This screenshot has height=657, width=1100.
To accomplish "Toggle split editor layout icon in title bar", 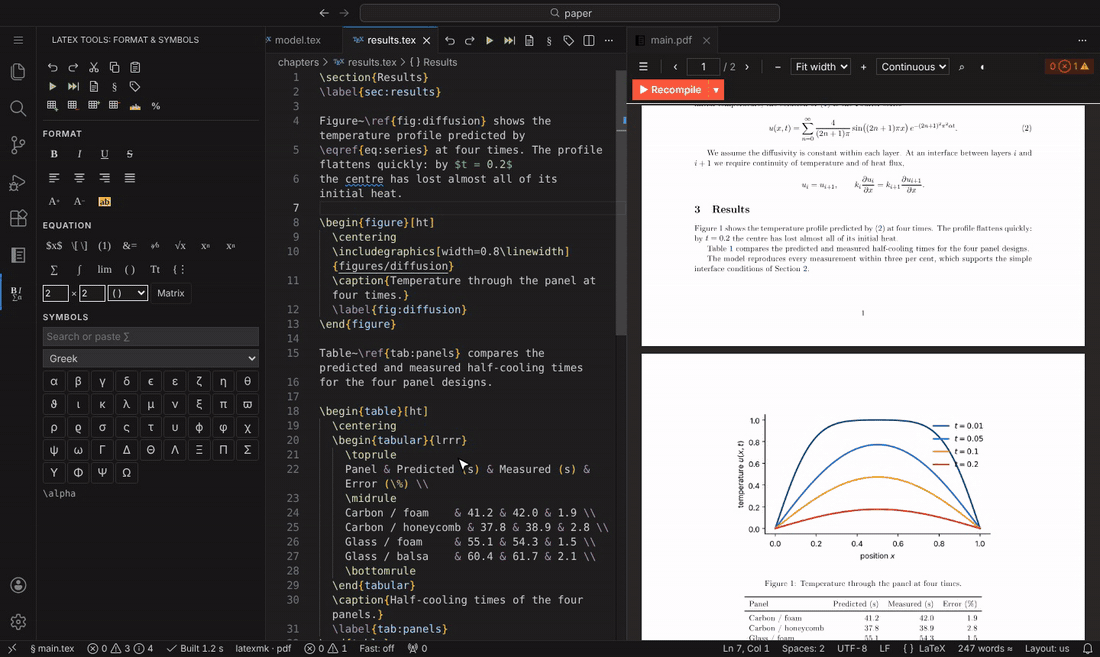I will pyautogui.click(x=589, y=41).
